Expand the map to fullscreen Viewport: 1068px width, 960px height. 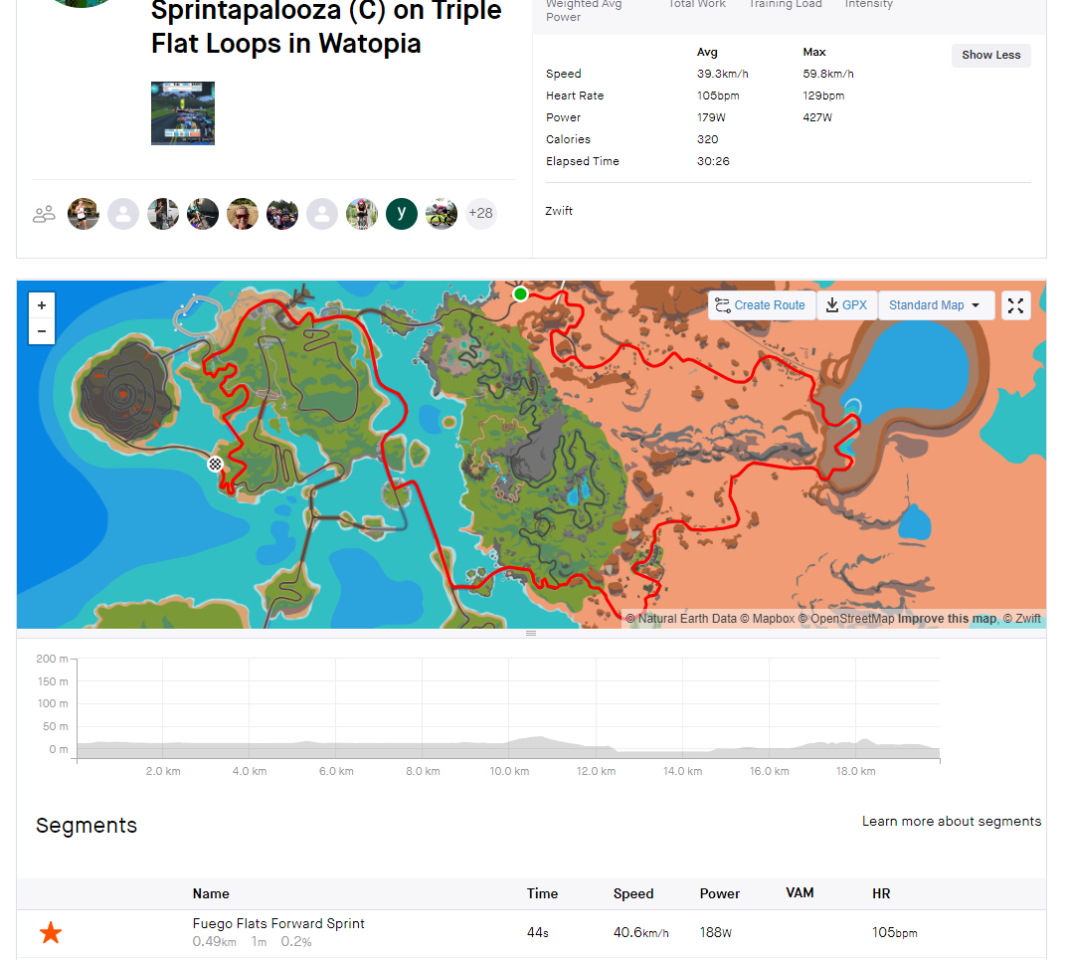click(1015, 305)
